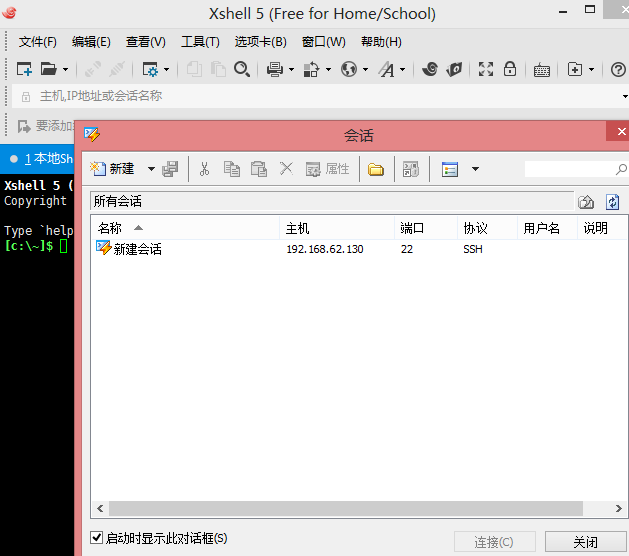Click the Cut scissors icon in sessions dialog

(x=204, y=169)
